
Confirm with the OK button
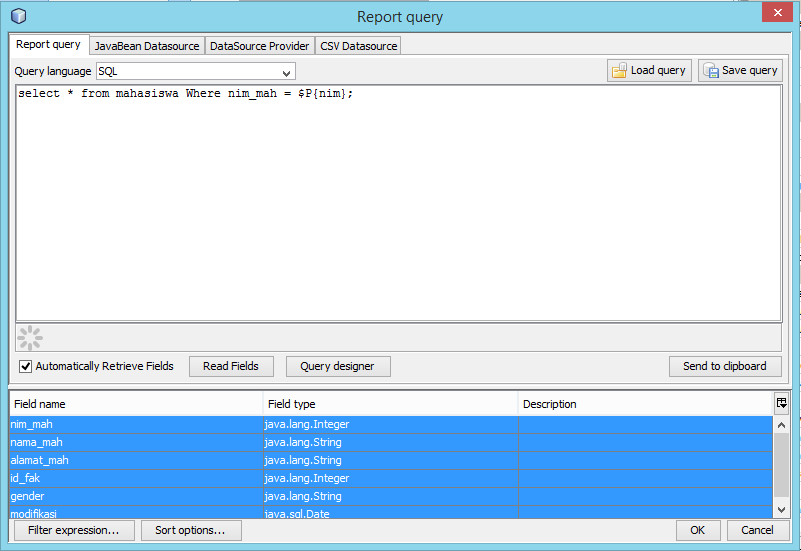tap(698, 530)
